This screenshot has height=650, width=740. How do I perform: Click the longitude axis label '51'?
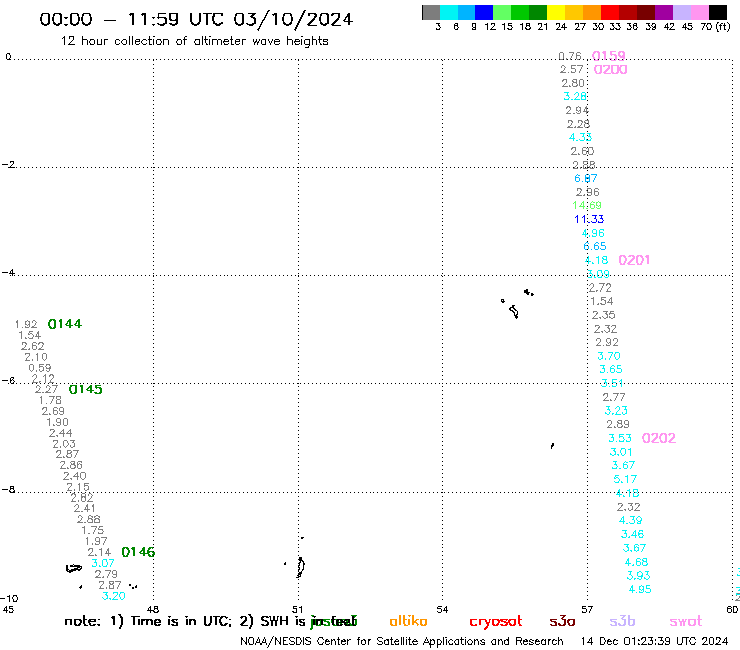point(298,610)
